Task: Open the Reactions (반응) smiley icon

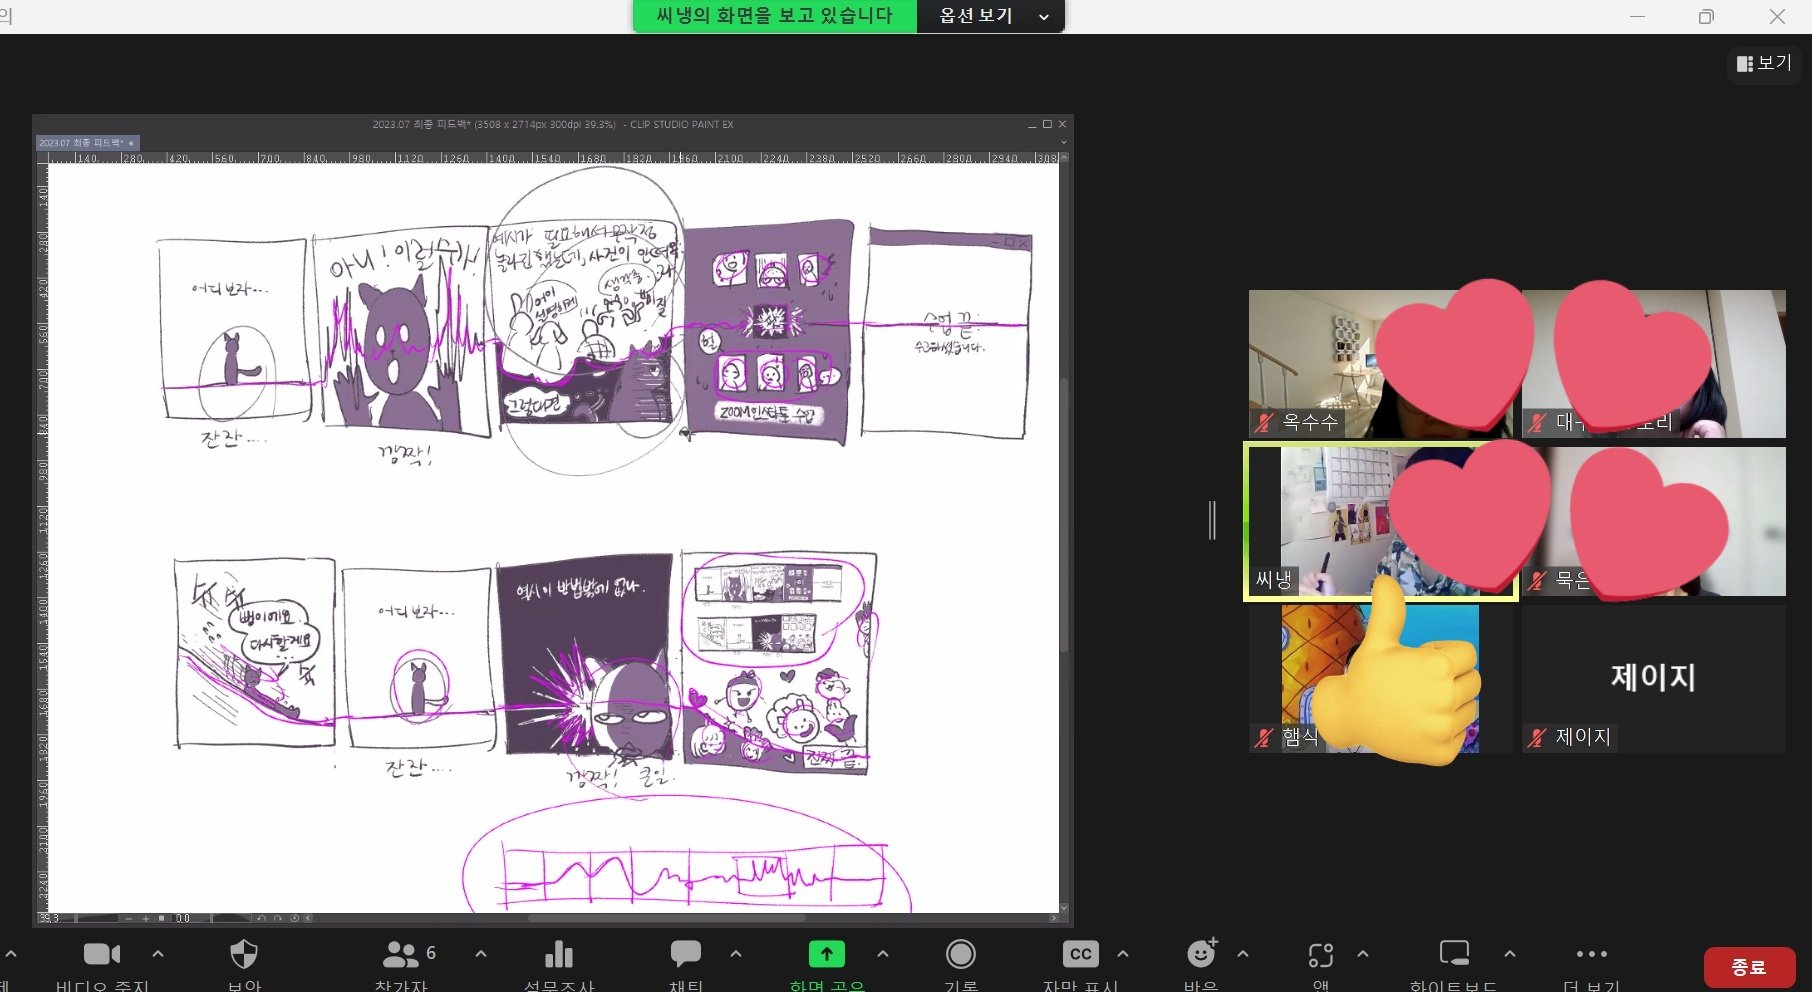Action: (x=1201, y=954)
